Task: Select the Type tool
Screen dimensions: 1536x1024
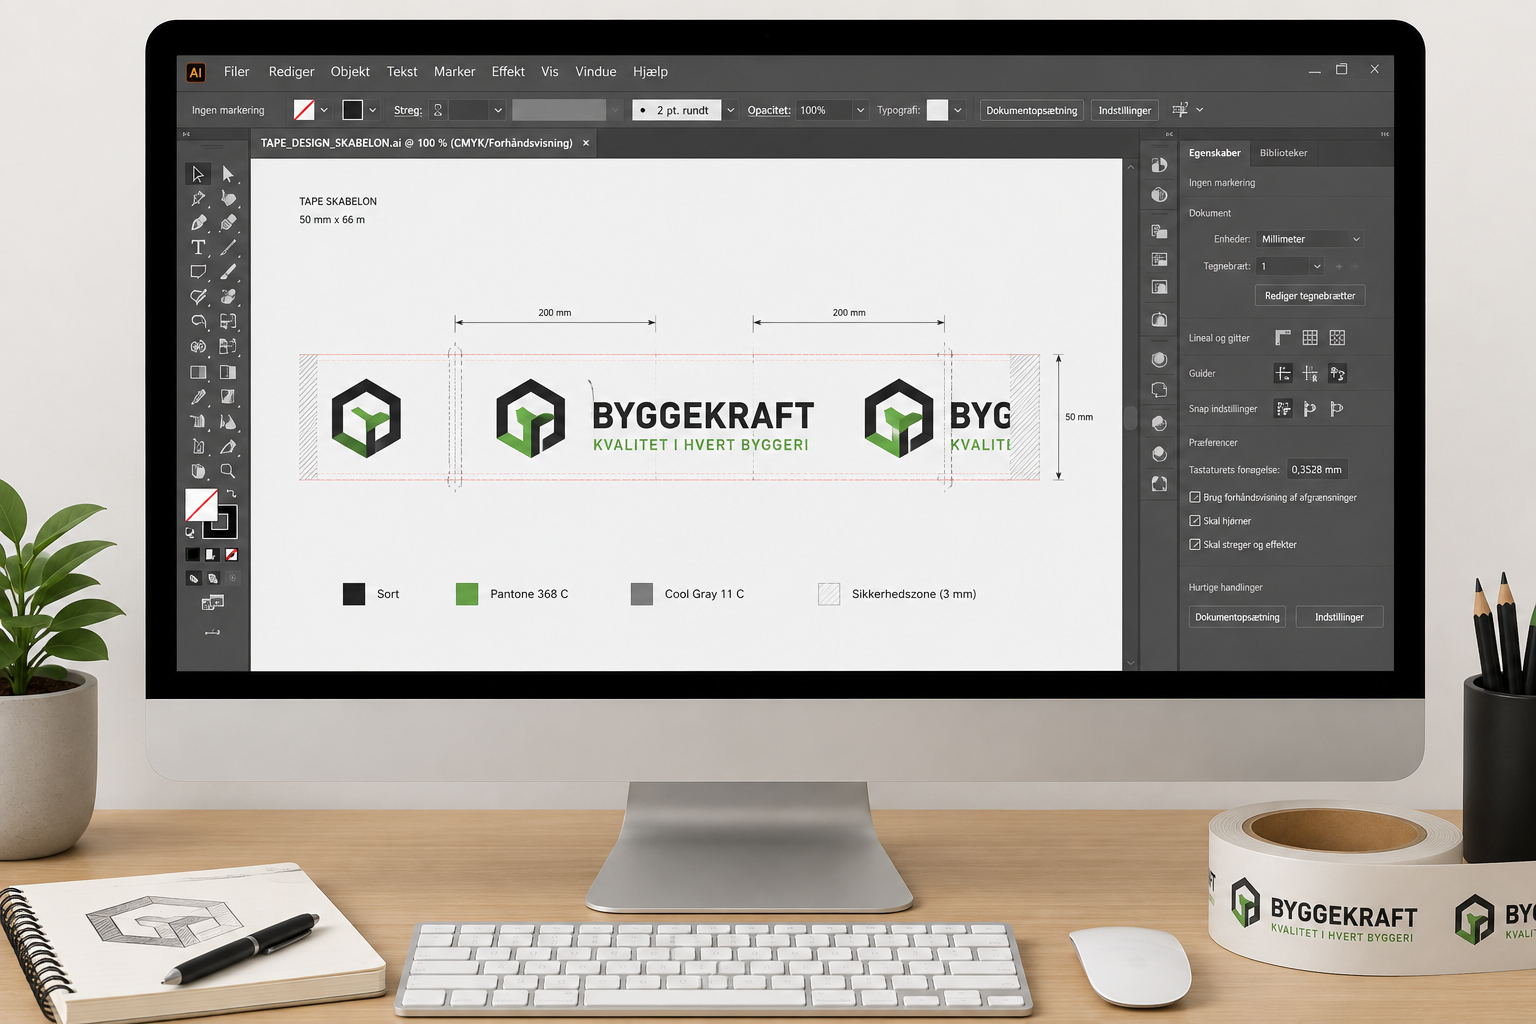Action: click(198, 247)
